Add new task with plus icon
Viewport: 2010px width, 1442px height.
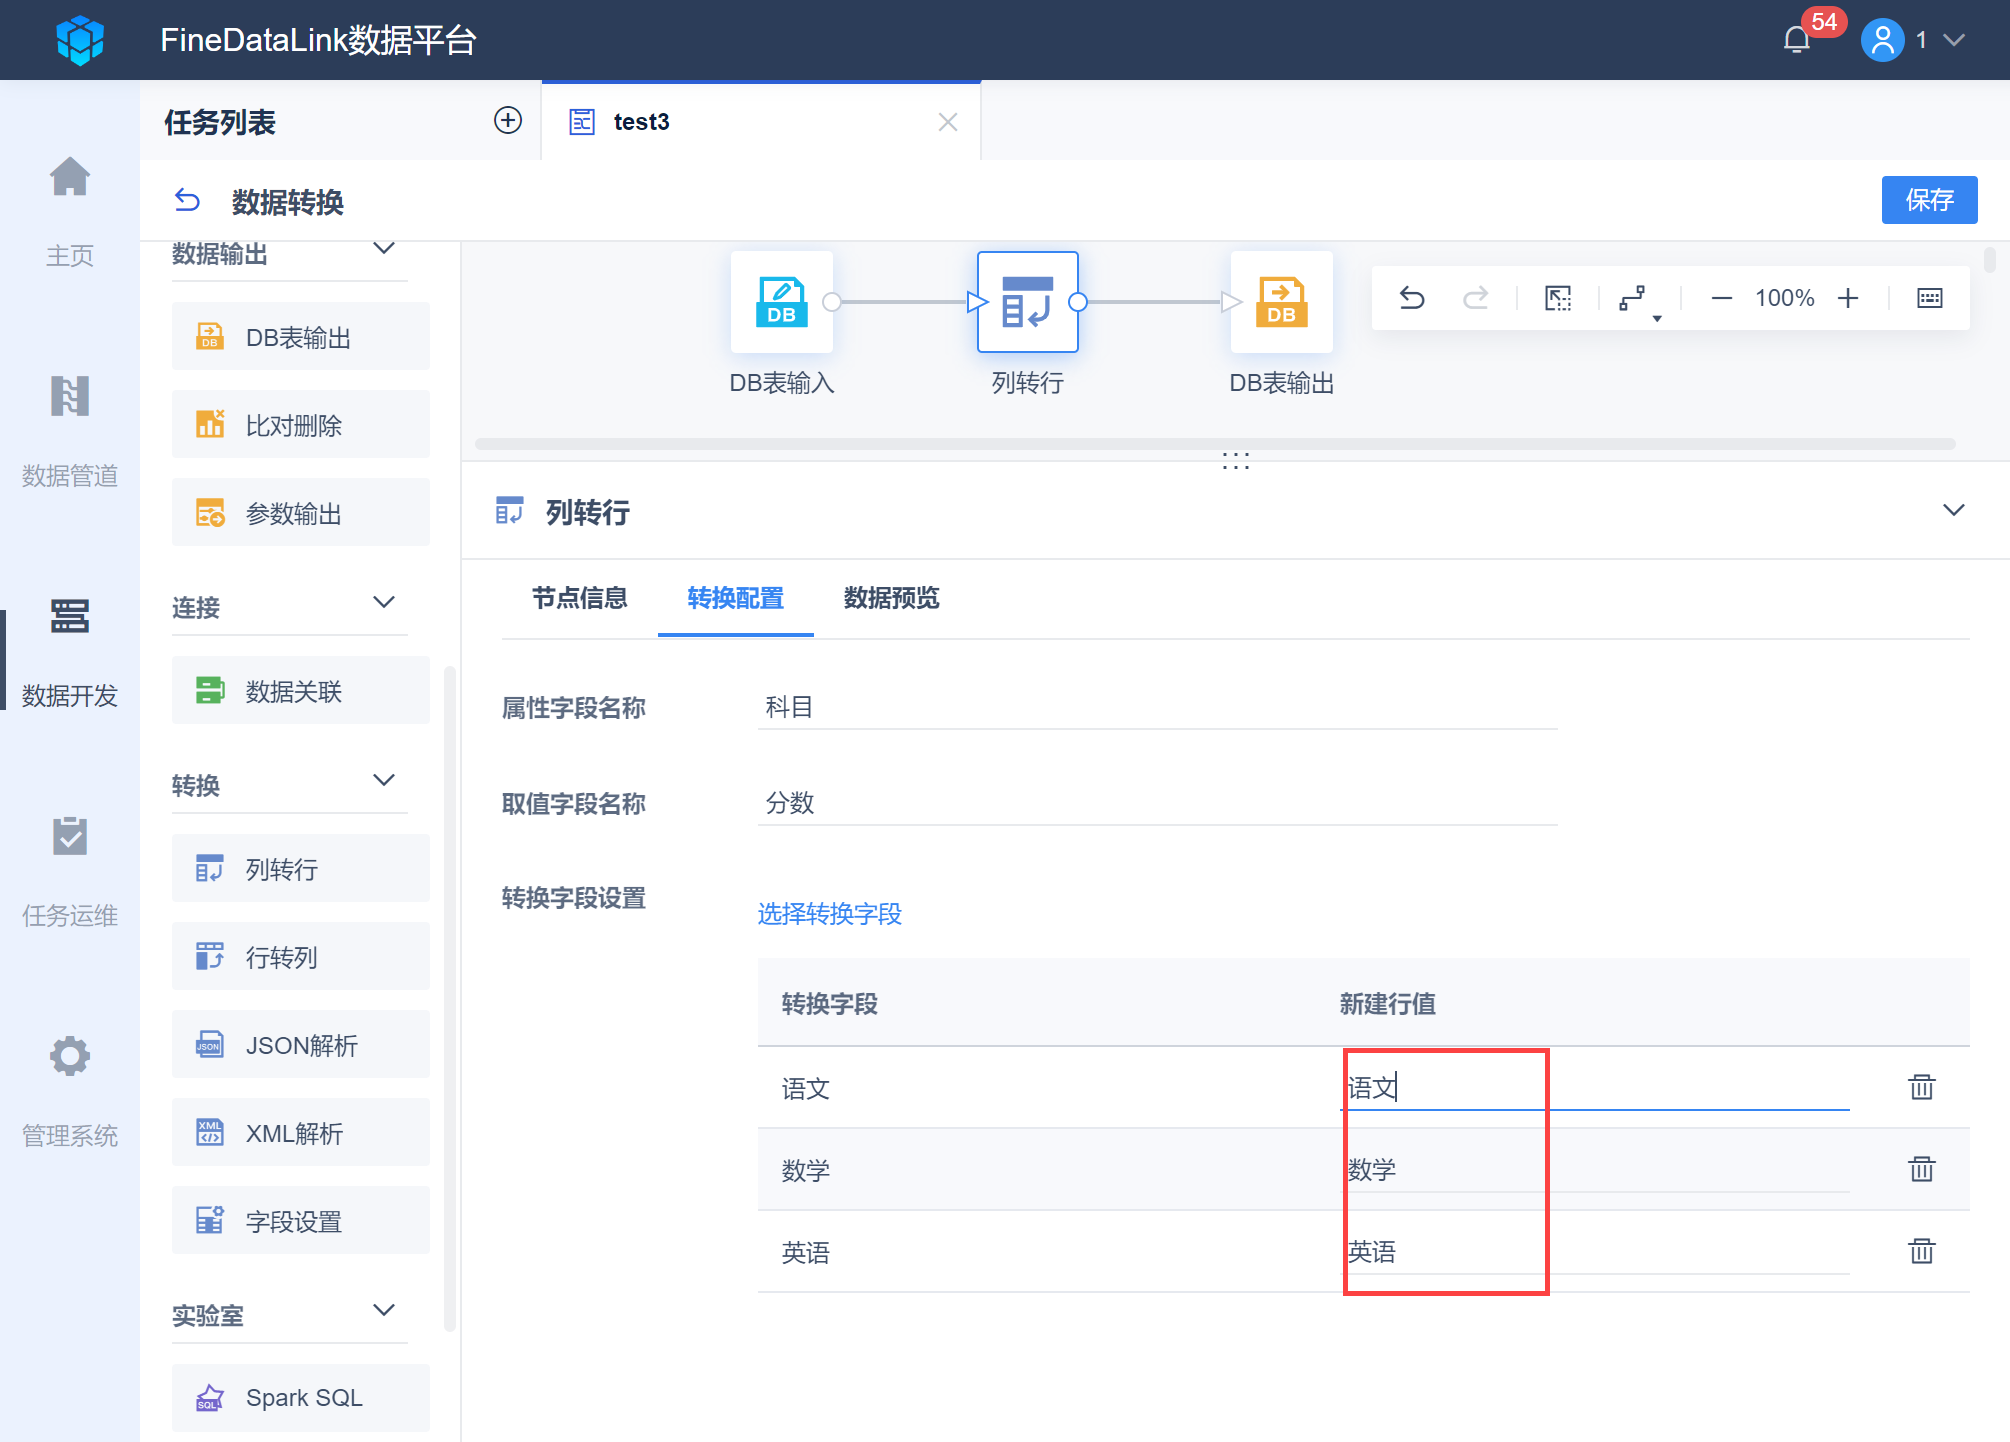point(508,121)
